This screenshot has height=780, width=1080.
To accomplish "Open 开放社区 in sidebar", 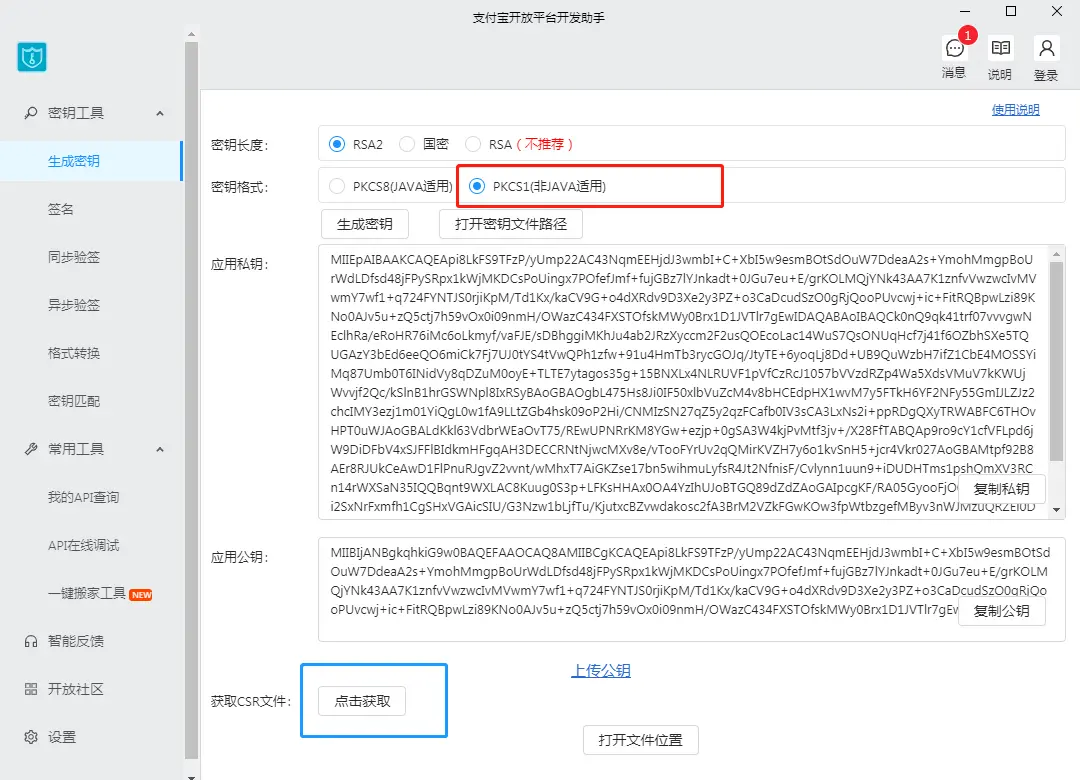I will [76, 689].
